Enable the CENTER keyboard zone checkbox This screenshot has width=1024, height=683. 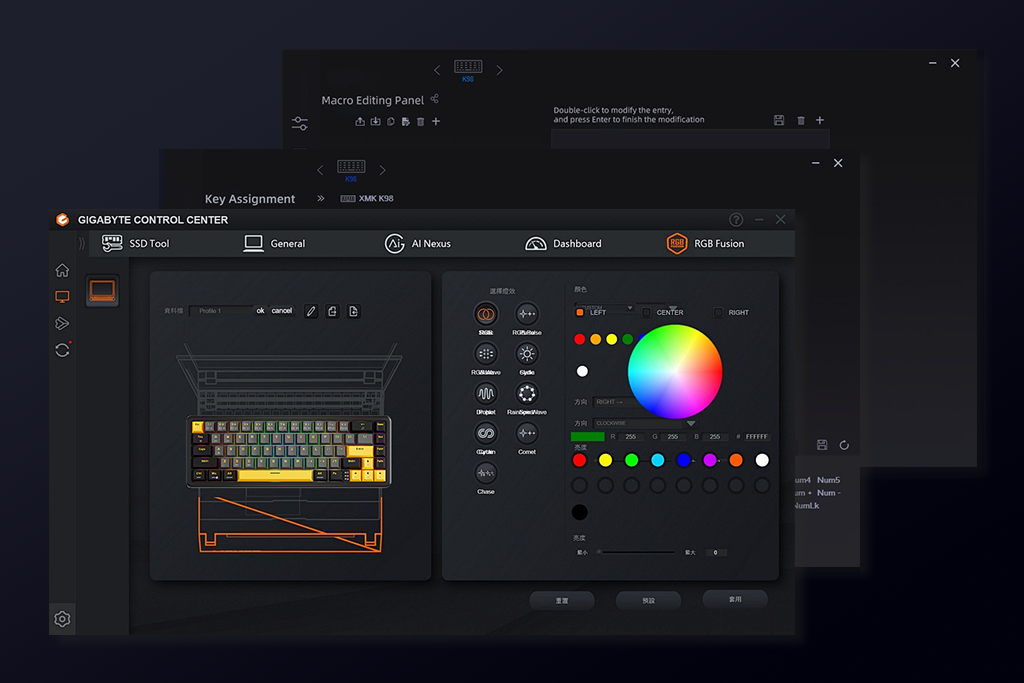[647, 312]
